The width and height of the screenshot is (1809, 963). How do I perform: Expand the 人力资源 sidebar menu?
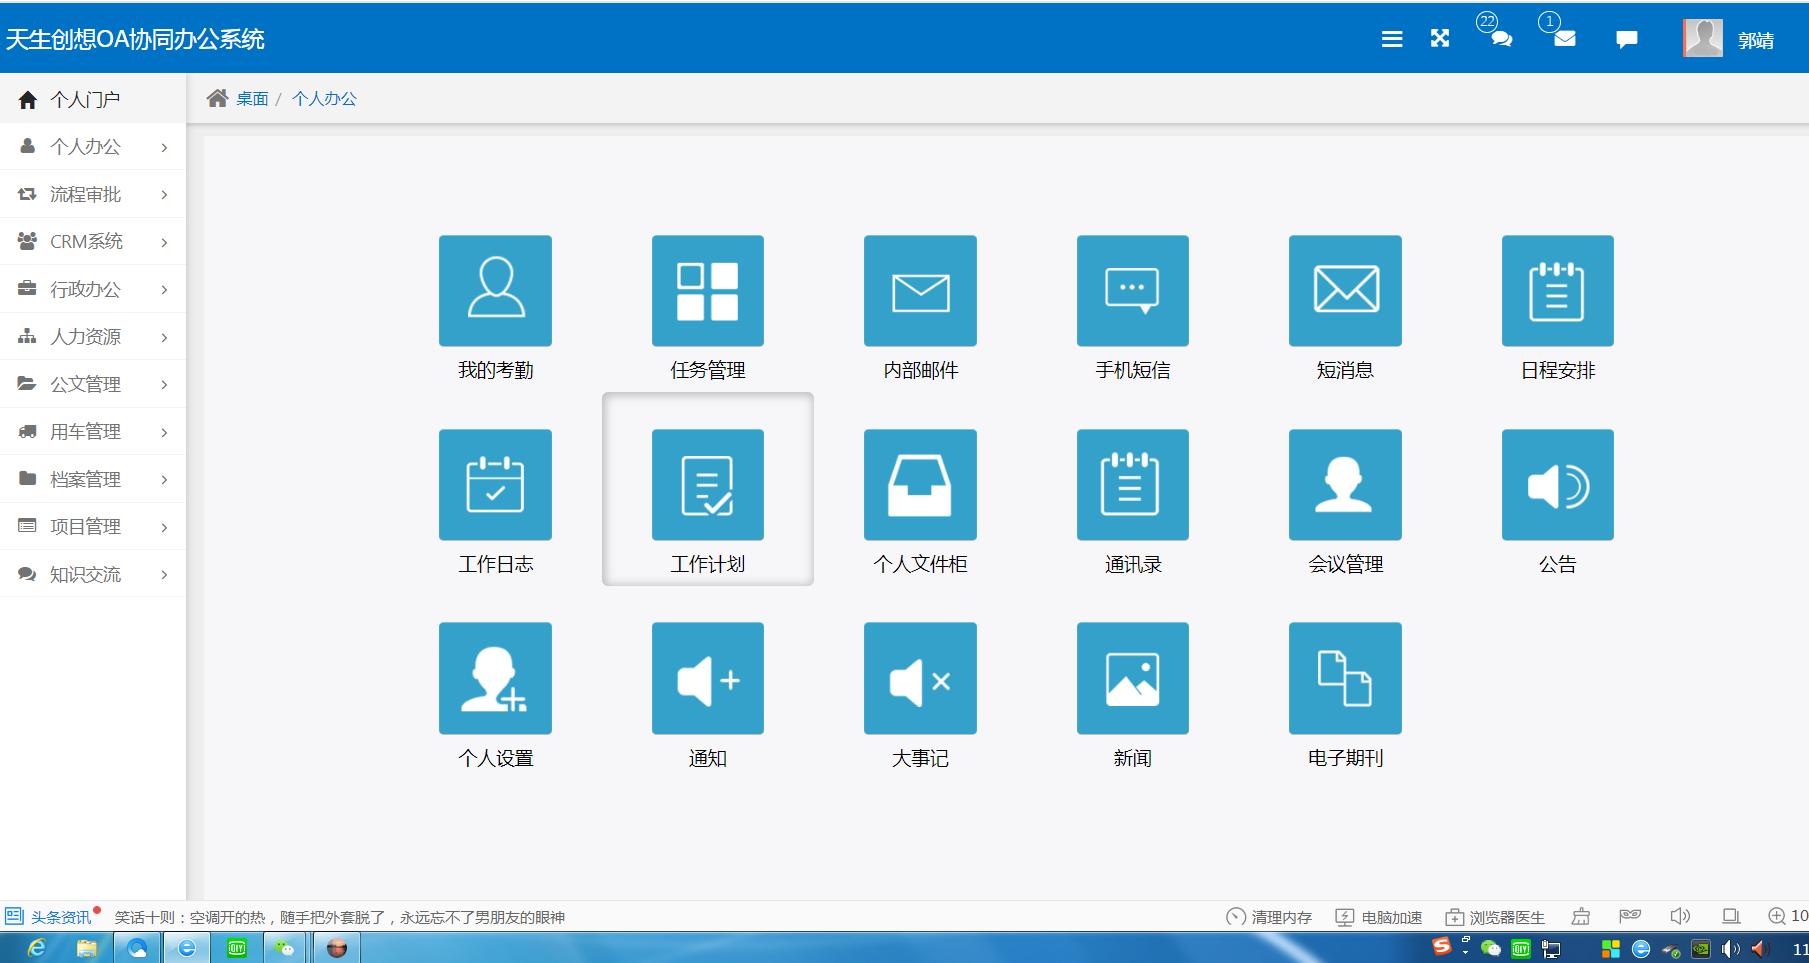pos(92,336)
